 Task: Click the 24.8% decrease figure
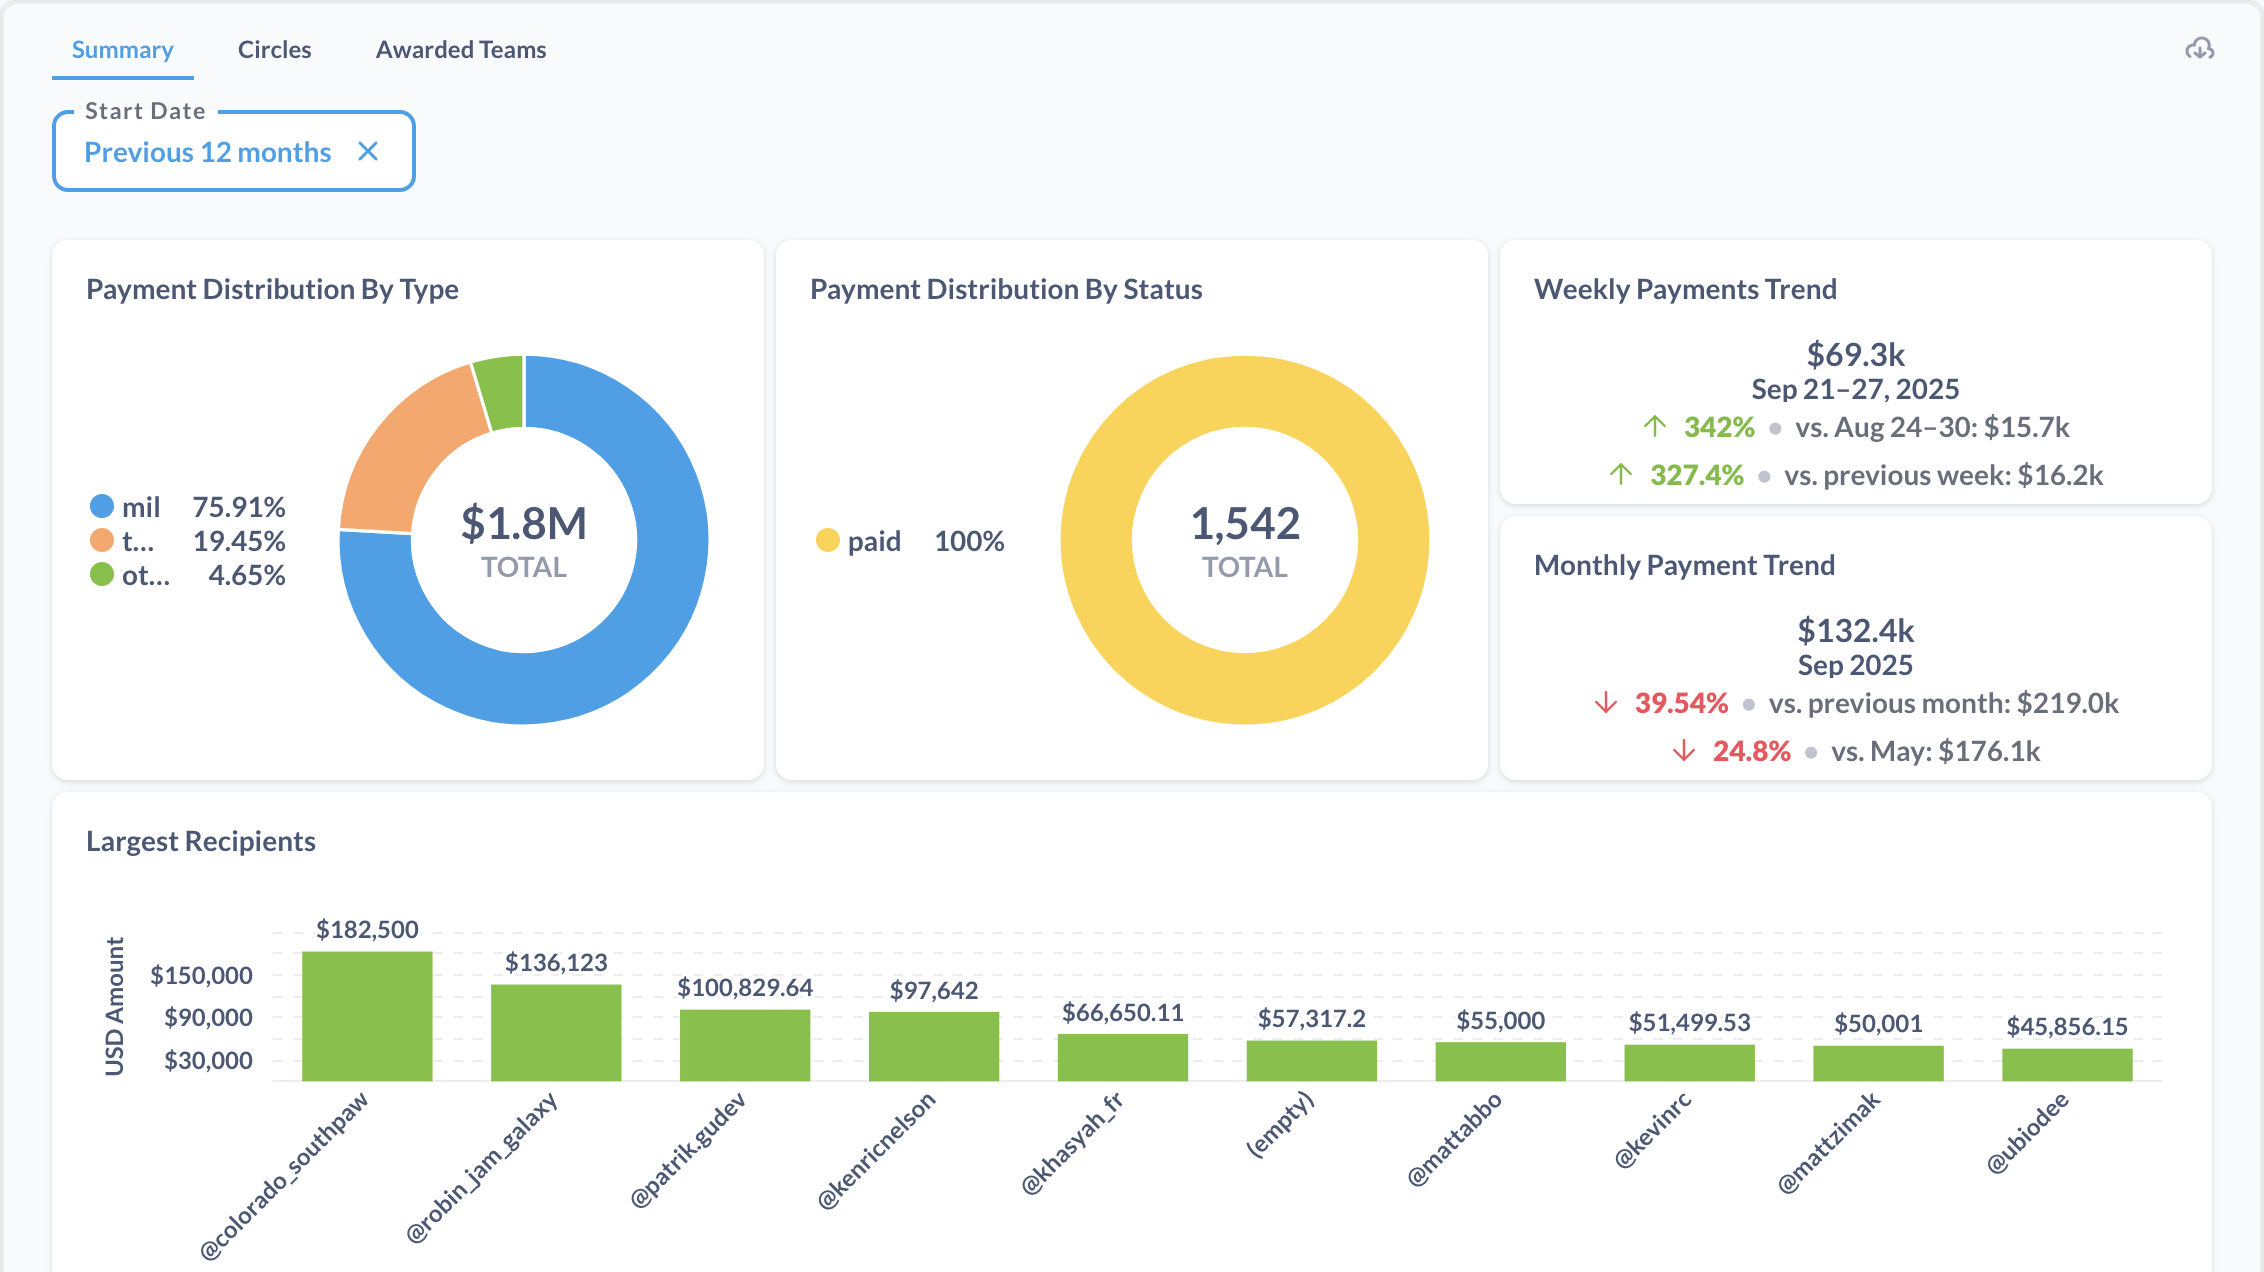click(1752, 751)
